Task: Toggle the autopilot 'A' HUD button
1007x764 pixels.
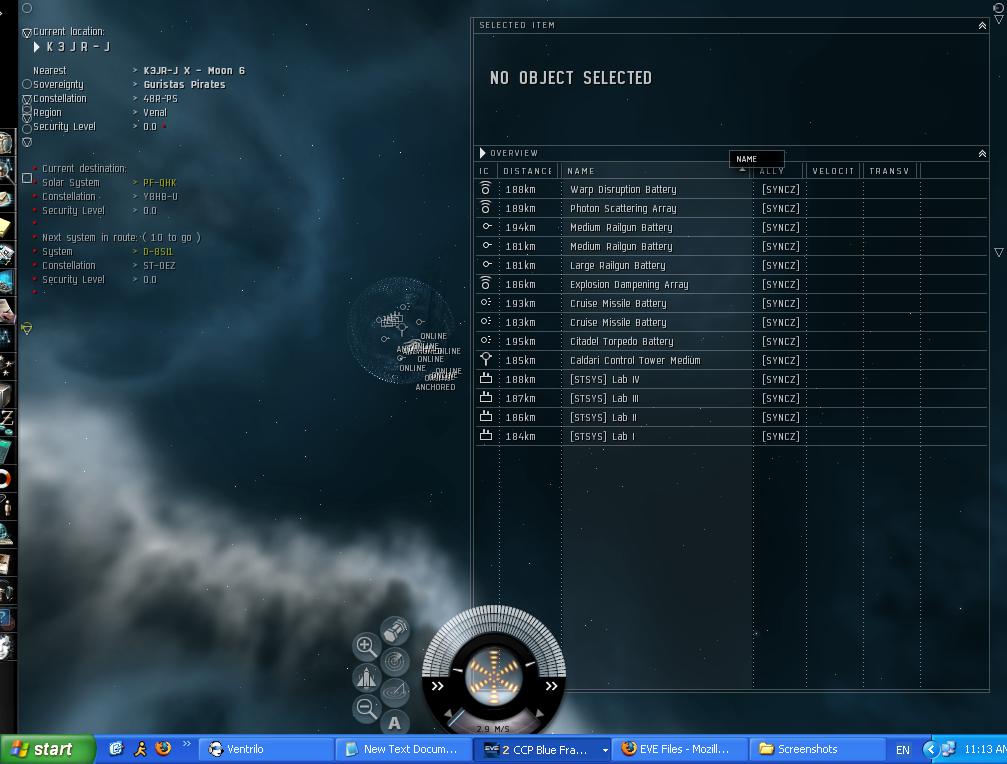Action: coord(394,723)
